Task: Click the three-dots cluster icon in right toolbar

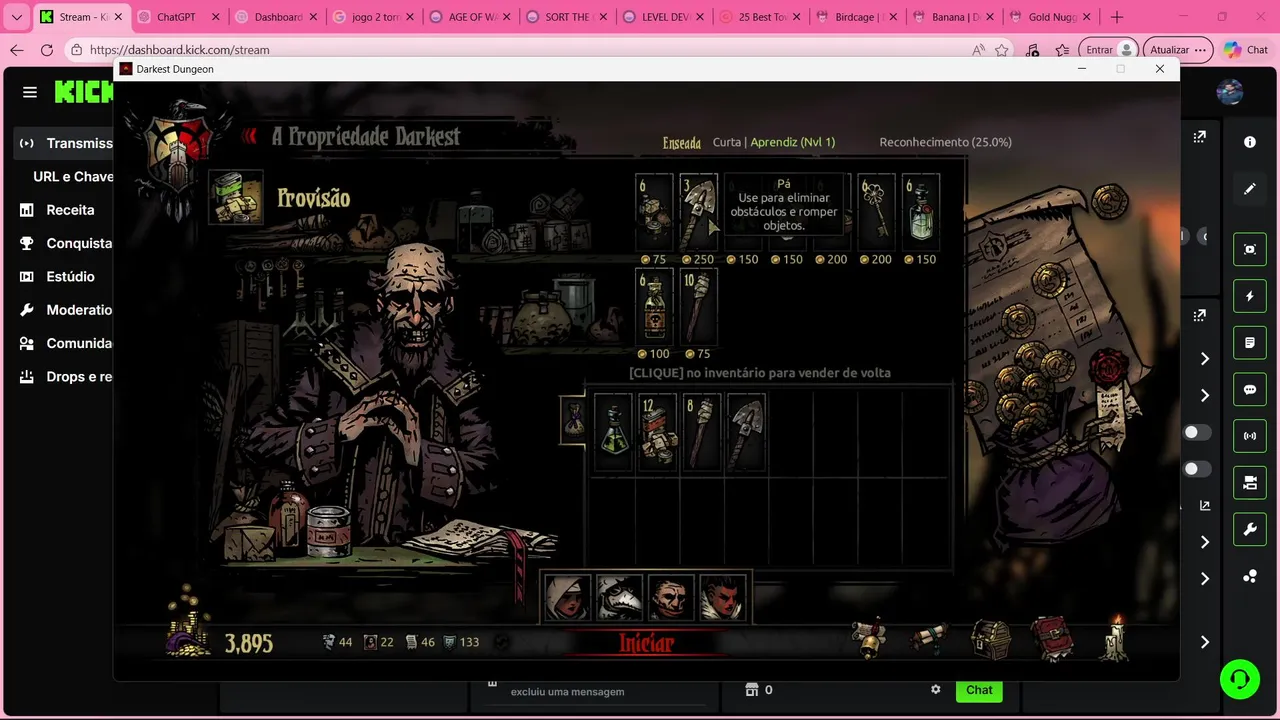Action: pyautogui.click(x=1250, y=577)
